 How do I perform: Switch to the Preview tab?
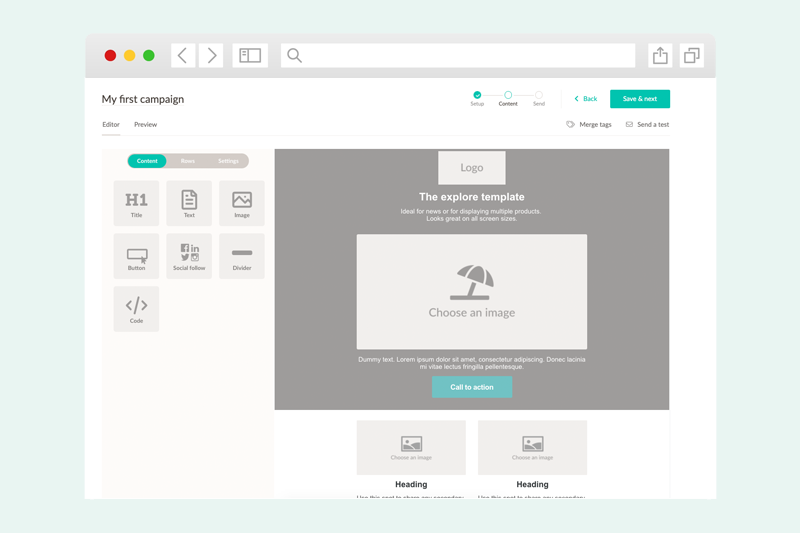(x=145, y=124)
